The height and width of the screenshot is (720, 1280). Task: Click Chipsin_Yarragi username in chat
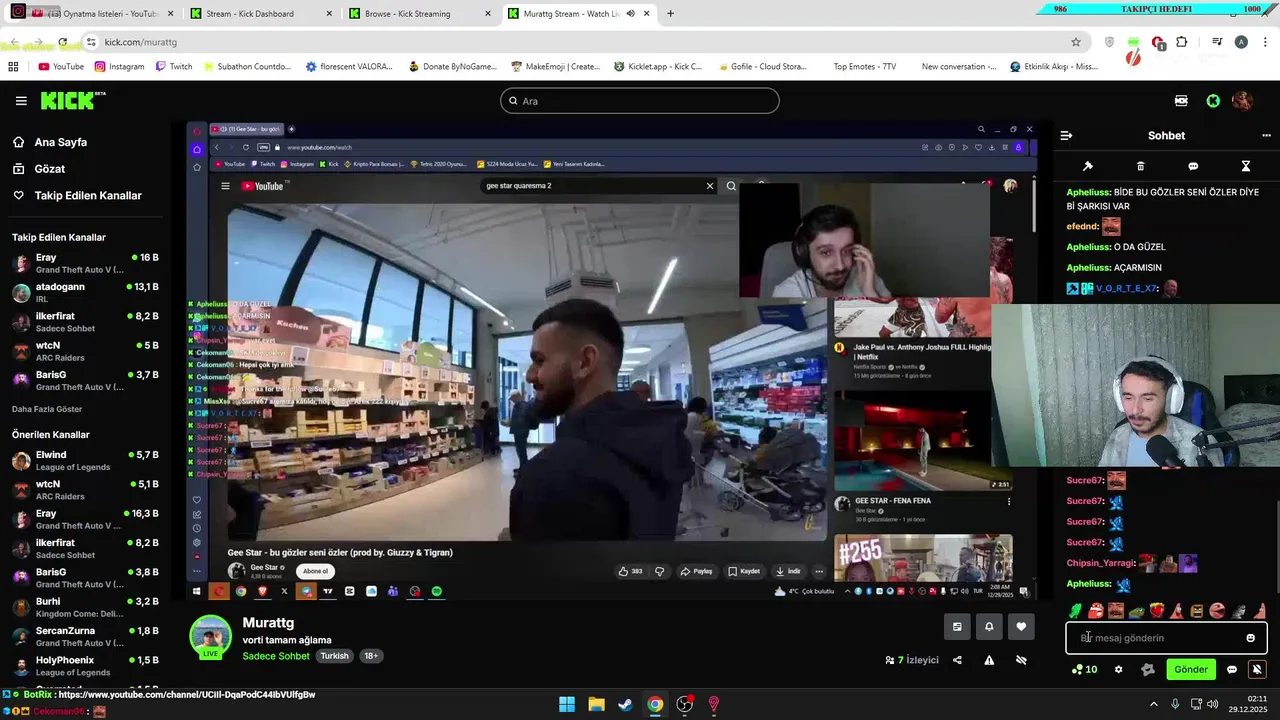1099,563
